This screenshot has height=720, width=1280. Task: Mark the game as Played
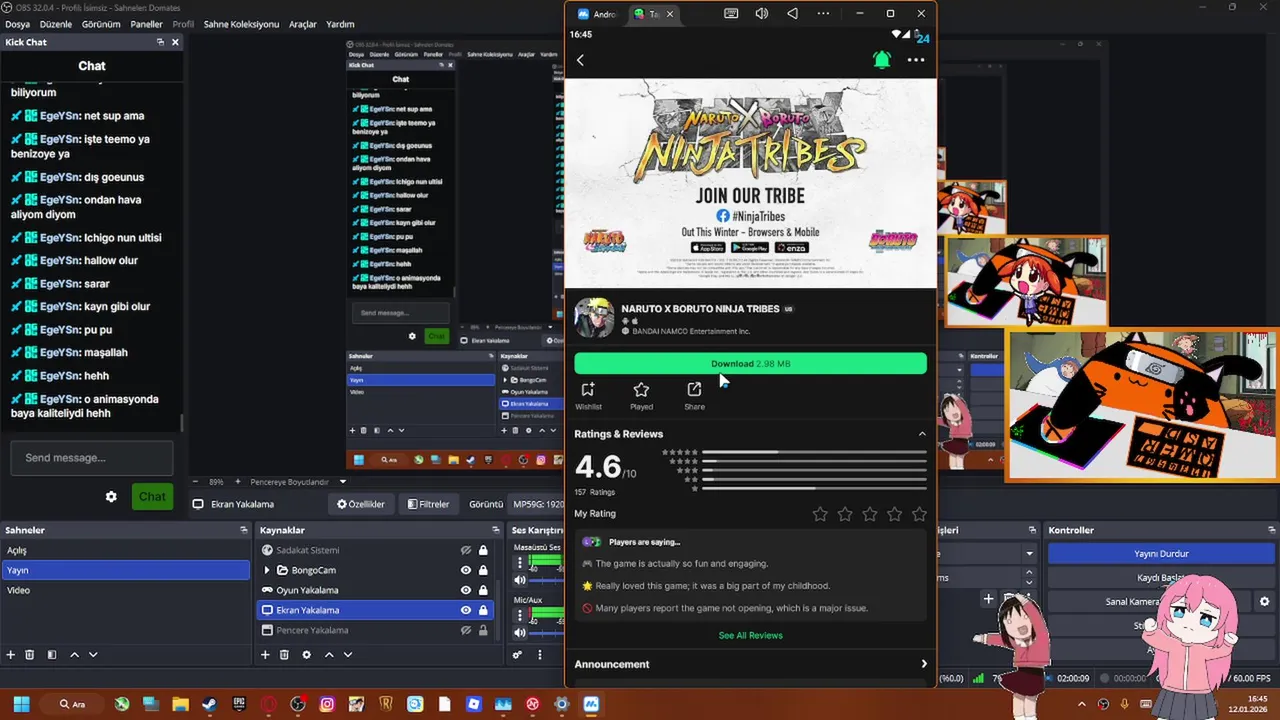click(641, 395)
